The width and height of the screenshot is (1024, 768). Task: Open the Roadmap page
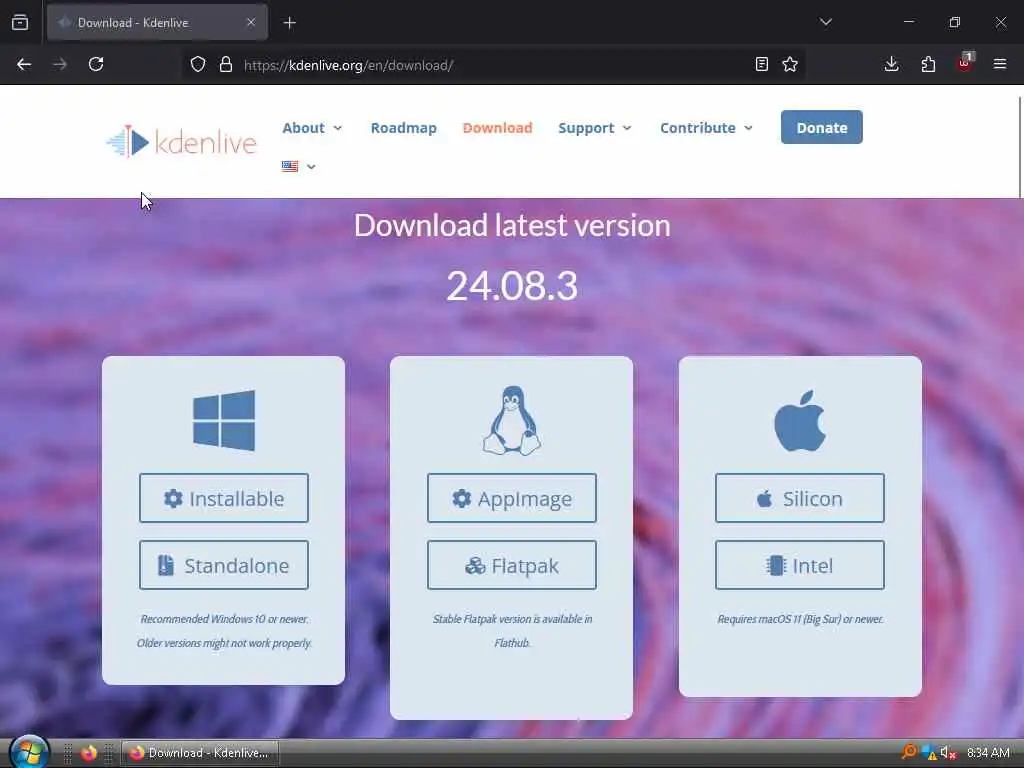(404, 128)
